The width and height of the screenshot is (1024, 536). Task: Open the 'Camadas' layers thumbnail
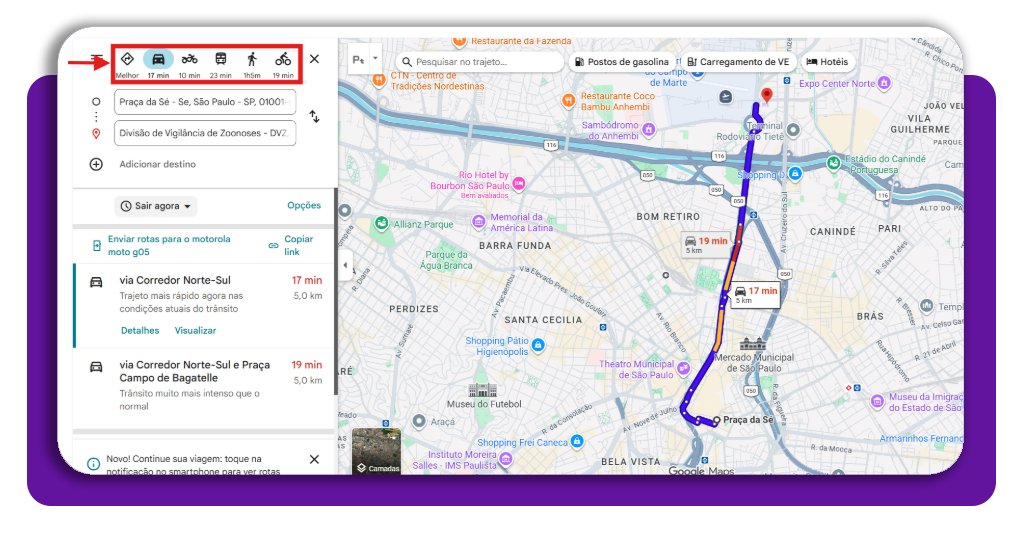click(x=376, y=452)
